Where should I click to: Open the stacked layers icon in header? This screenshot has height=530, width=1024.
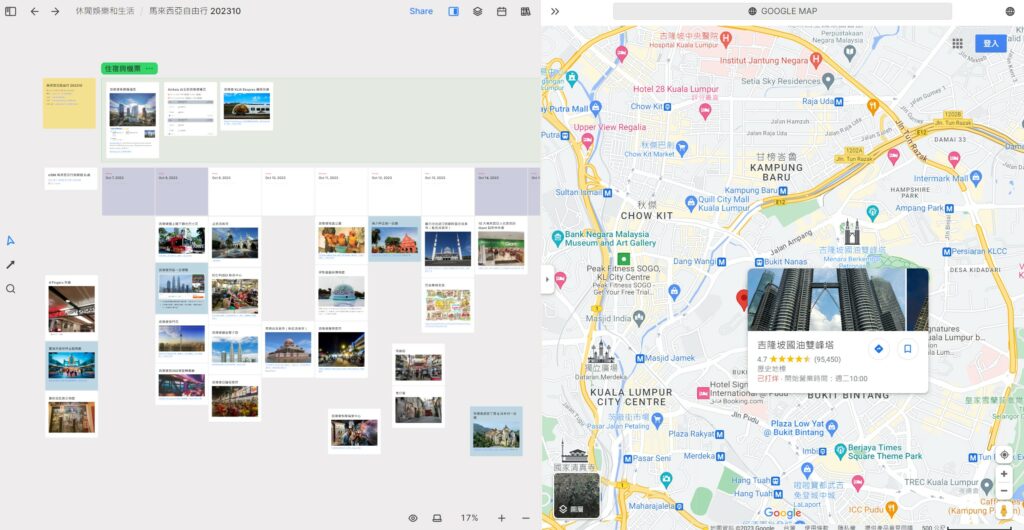pyautogui.click(x=477, y=11)
